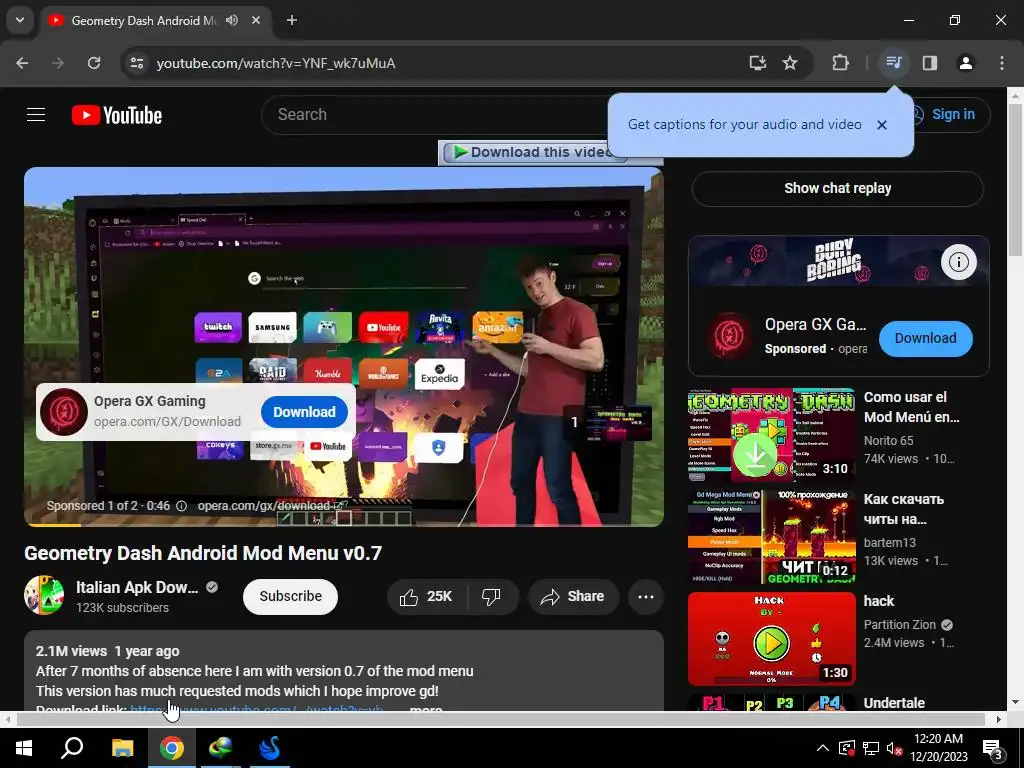Open the Italian Apk Dow... channel name
Viewport: 1024px width, 768px height.
(137, 587)
